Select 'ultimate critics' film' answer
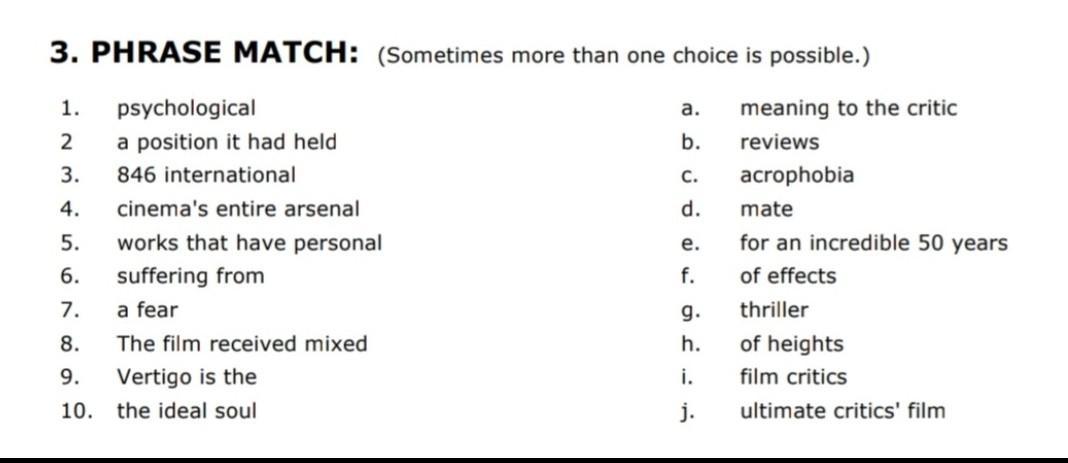The width and height of the screenshot is (1068, 463). (843, 411)
